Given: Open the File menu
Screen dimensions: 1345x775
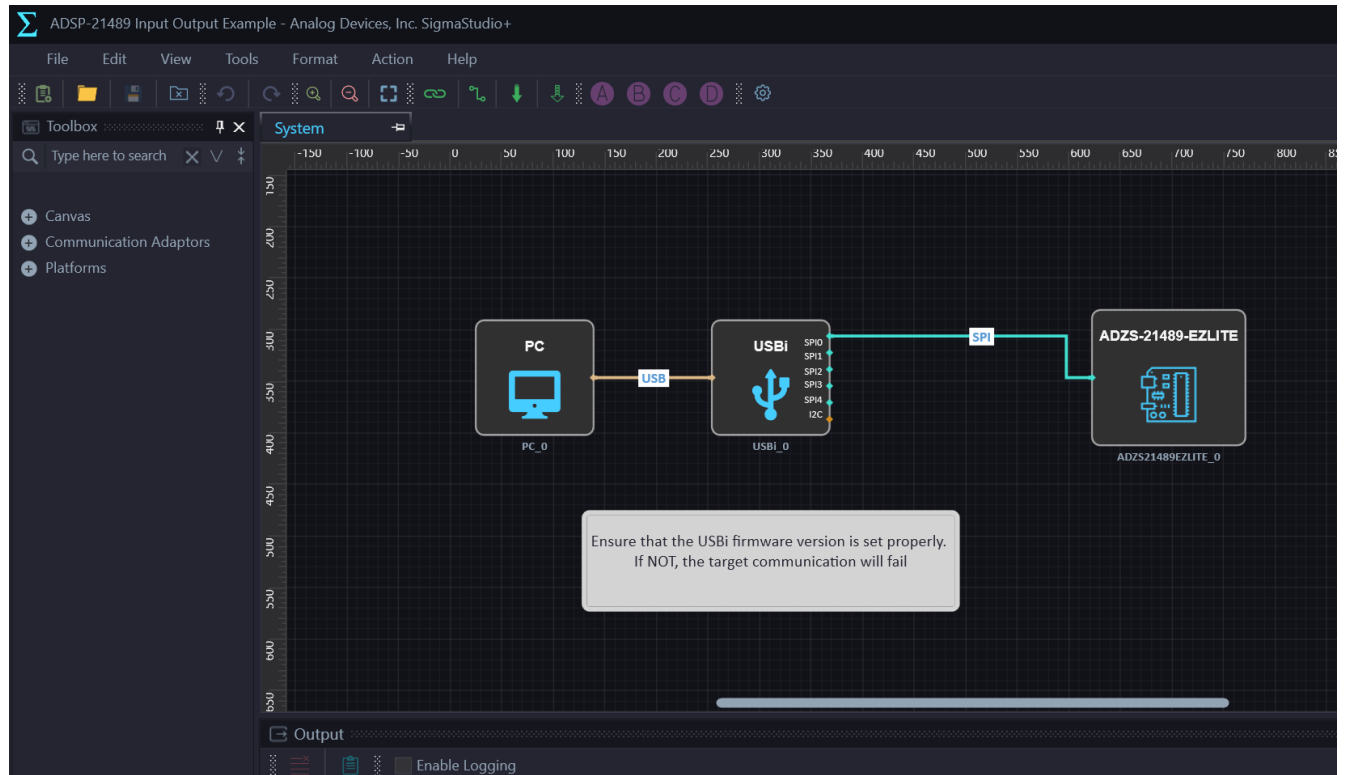Looking at the screenshot, I should point(57,59).
